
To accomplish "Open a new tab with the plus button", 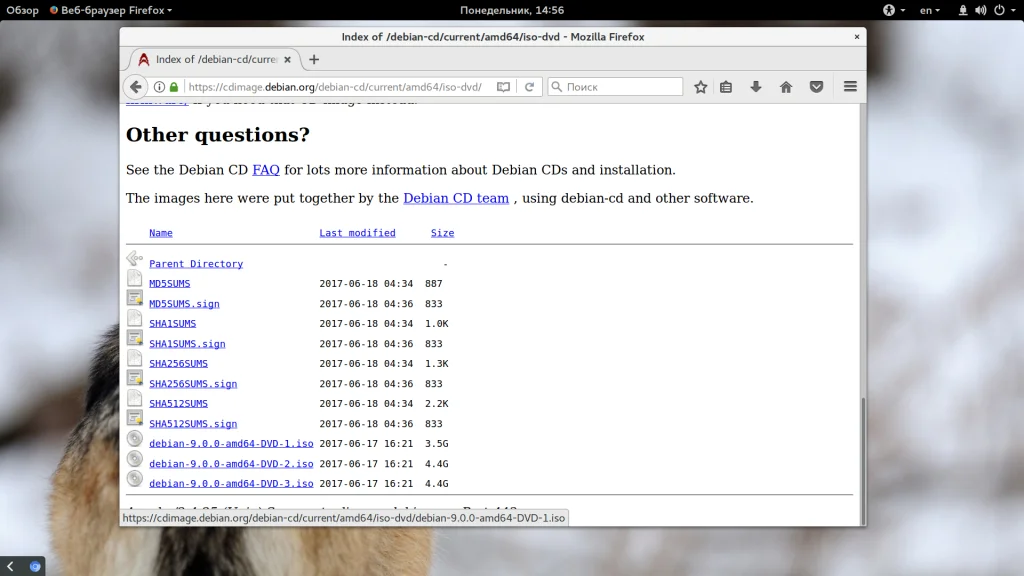I will tap(314, 59).
